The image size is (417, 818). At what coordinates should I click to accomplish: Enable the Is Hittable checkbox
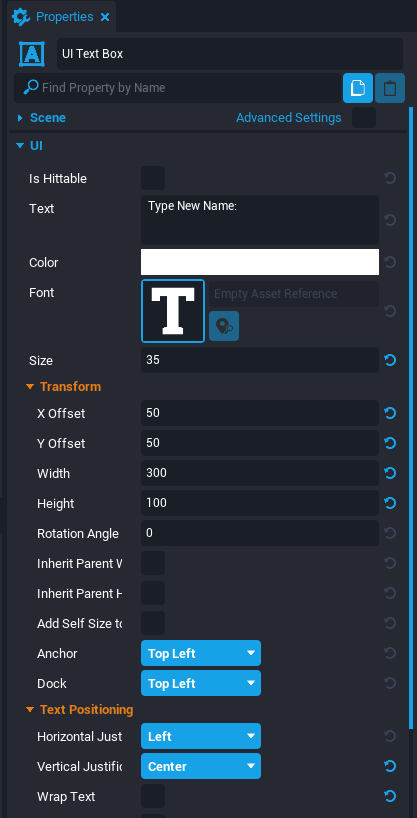pyautogui.click(x=153, y=178)
